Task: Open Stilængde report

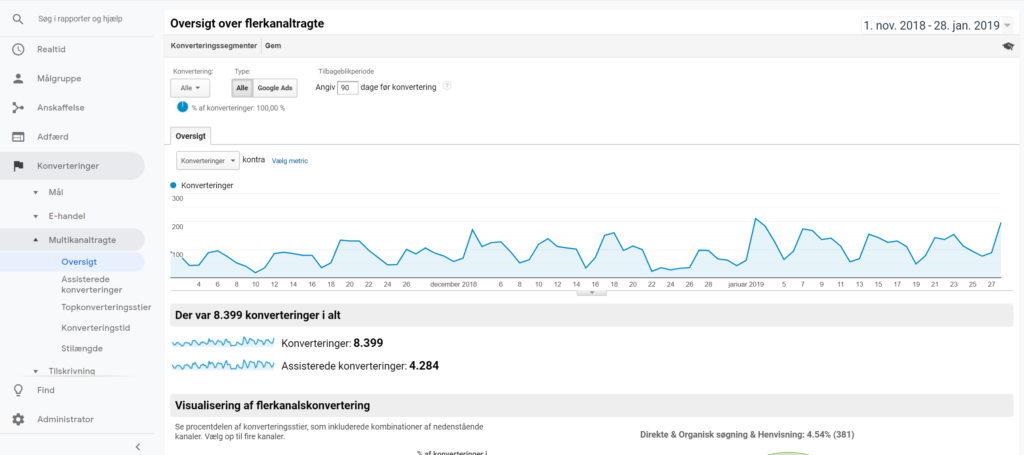Action: pyautogui.click(x=82, y=349)
